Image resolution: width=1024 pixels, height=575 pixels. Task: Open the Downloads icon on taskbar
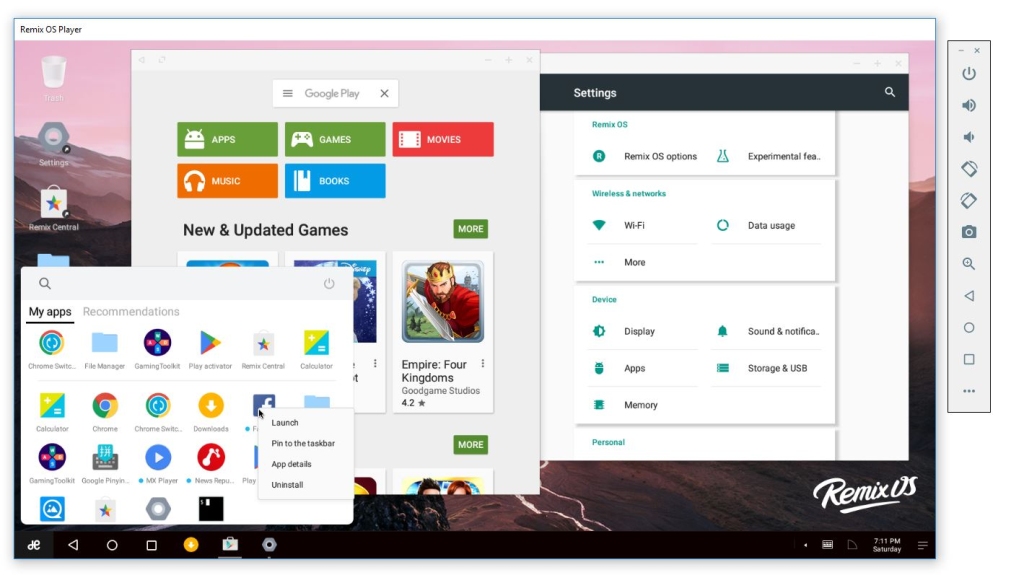click(191, 545)
